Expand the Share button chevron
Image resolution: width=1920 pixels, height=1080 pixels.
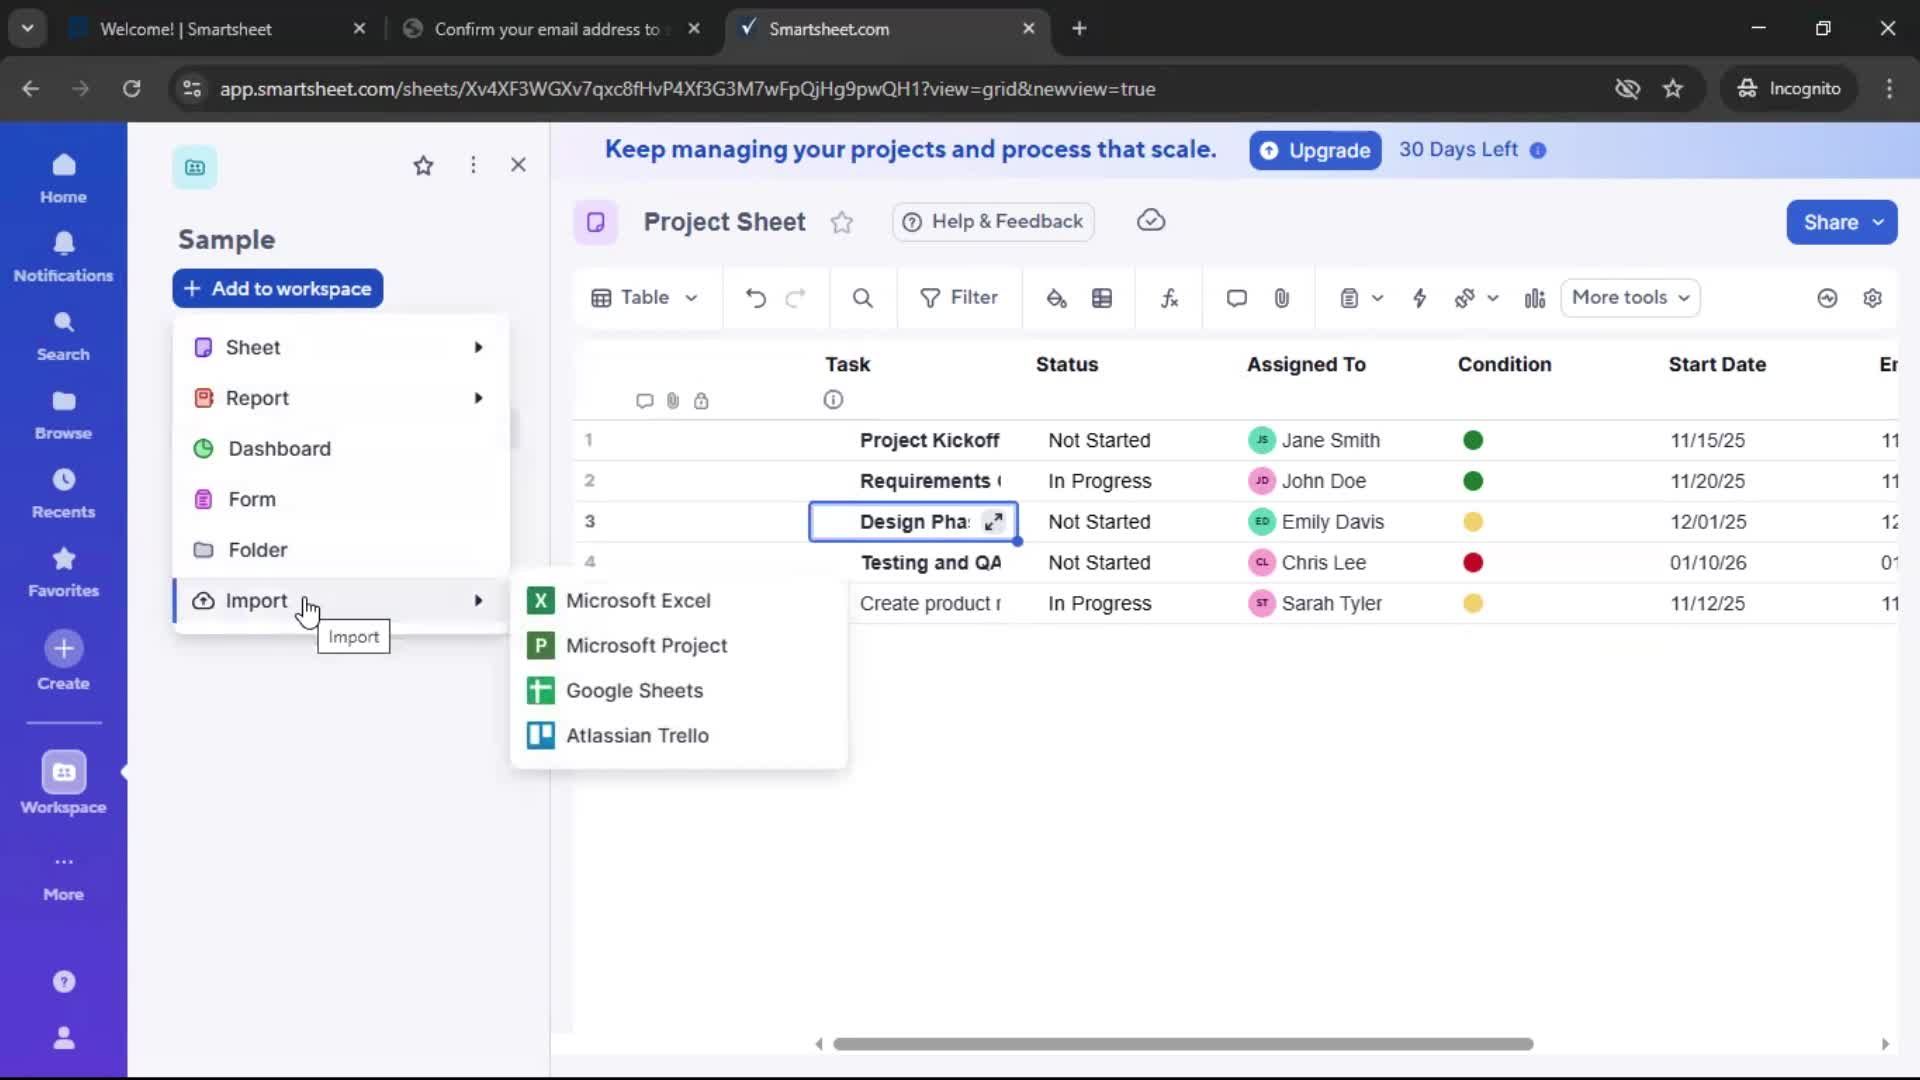pos(1881,222)
